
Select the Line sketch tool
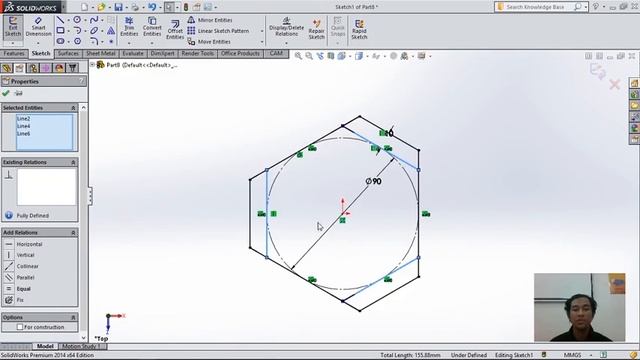60,20
